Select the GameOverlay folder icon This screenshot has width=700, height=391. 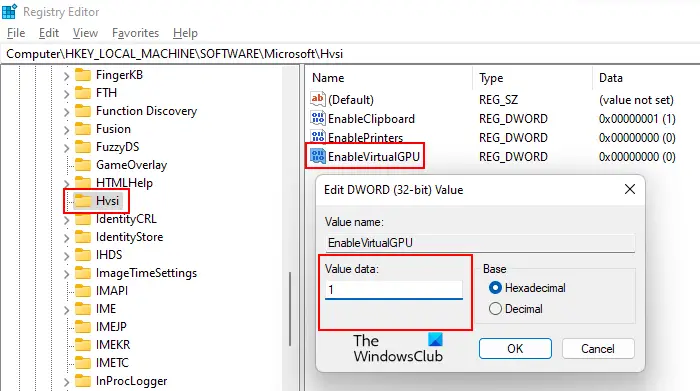(83, 165)
